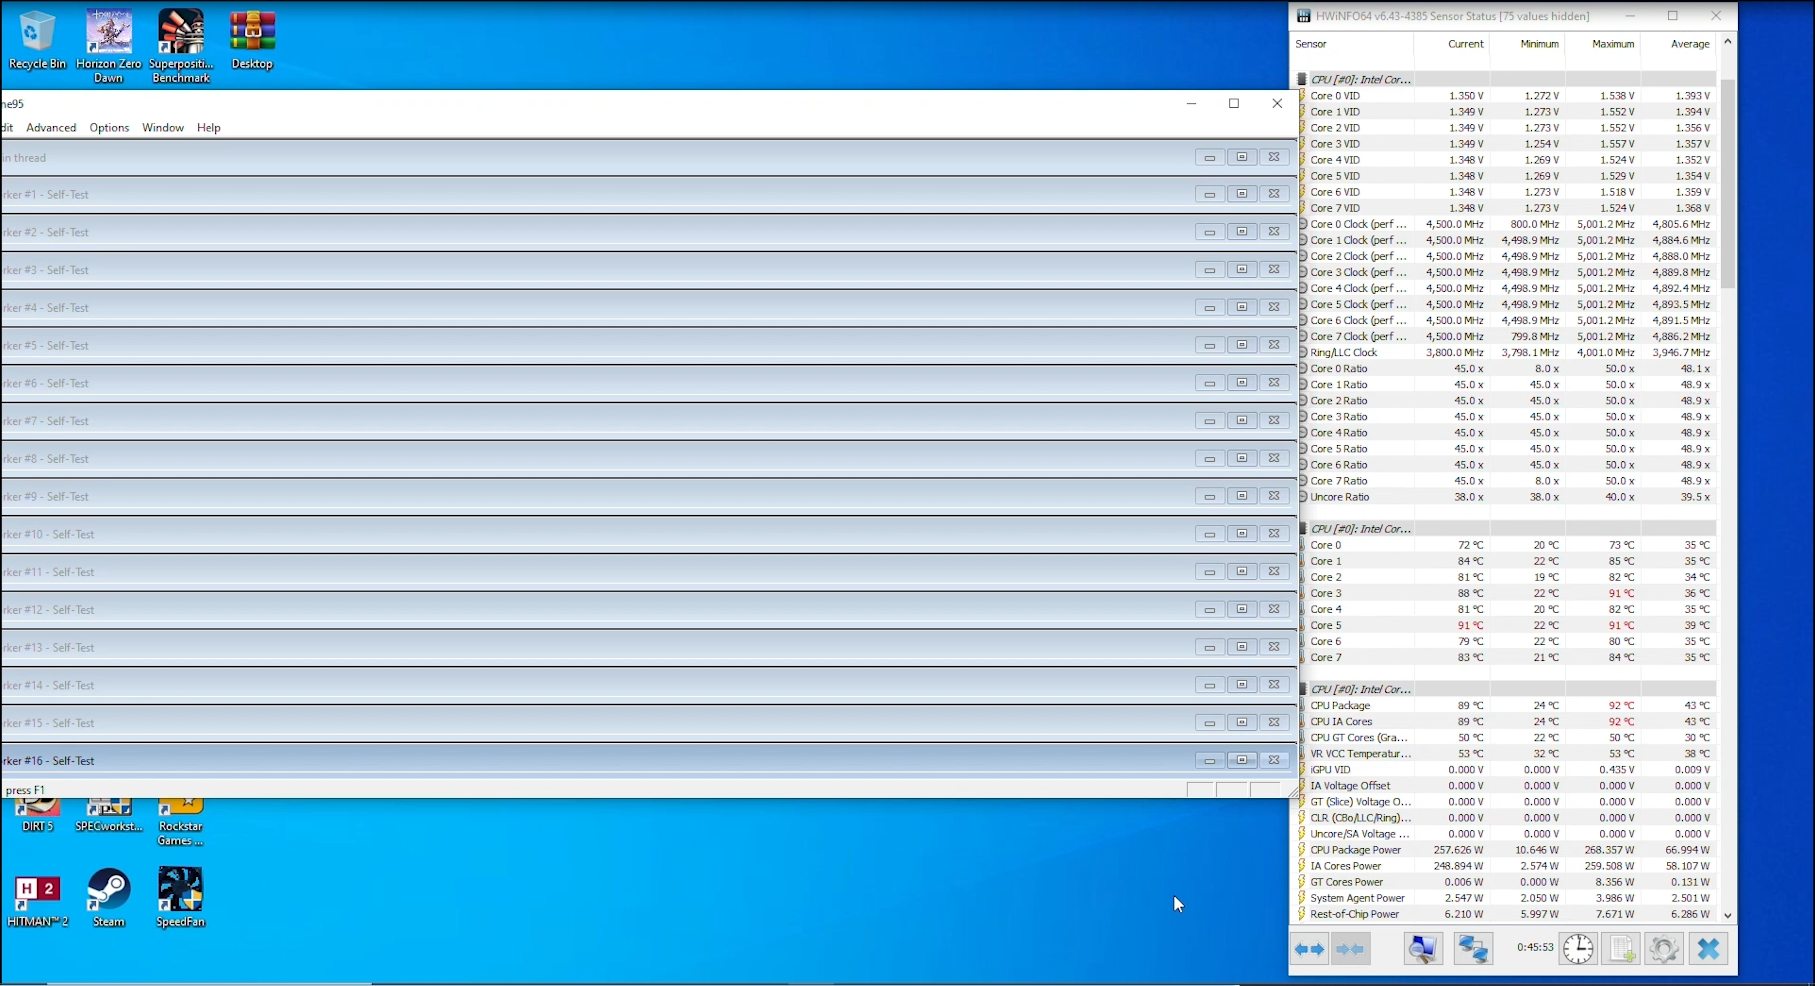This screenshot has width=1815, height=986.
Task: Collapse the CPU Package sensor group header
Action: pos(1360,689)
